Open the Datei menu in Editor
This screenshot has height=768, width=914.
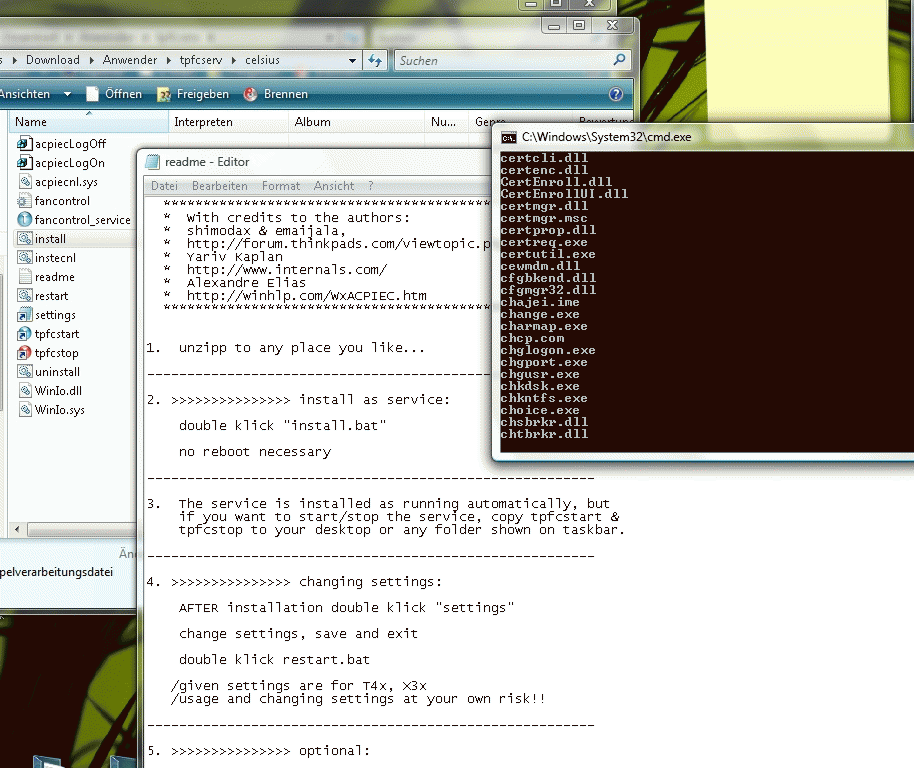pyautogui.click(x=164, y=186)
